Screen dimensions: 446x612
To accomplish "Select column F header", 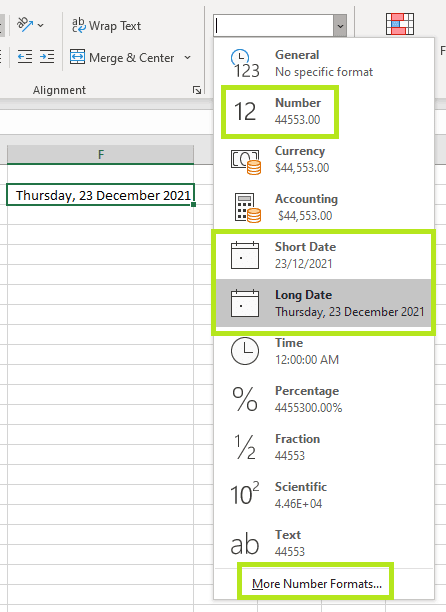I will click(x=100, y=155).
